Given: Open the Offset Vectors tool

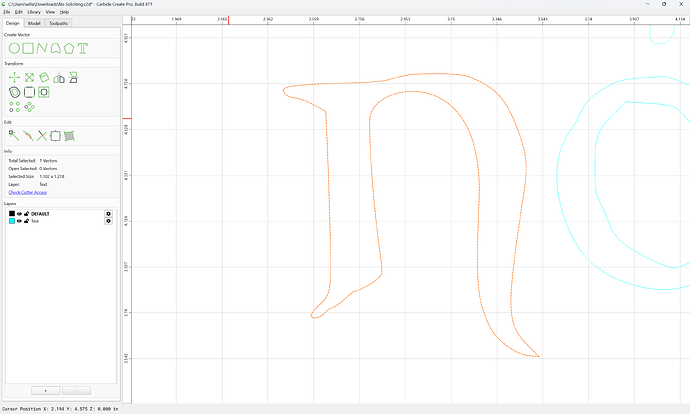Looking at the screenshot, I should [x=15, y=92].
